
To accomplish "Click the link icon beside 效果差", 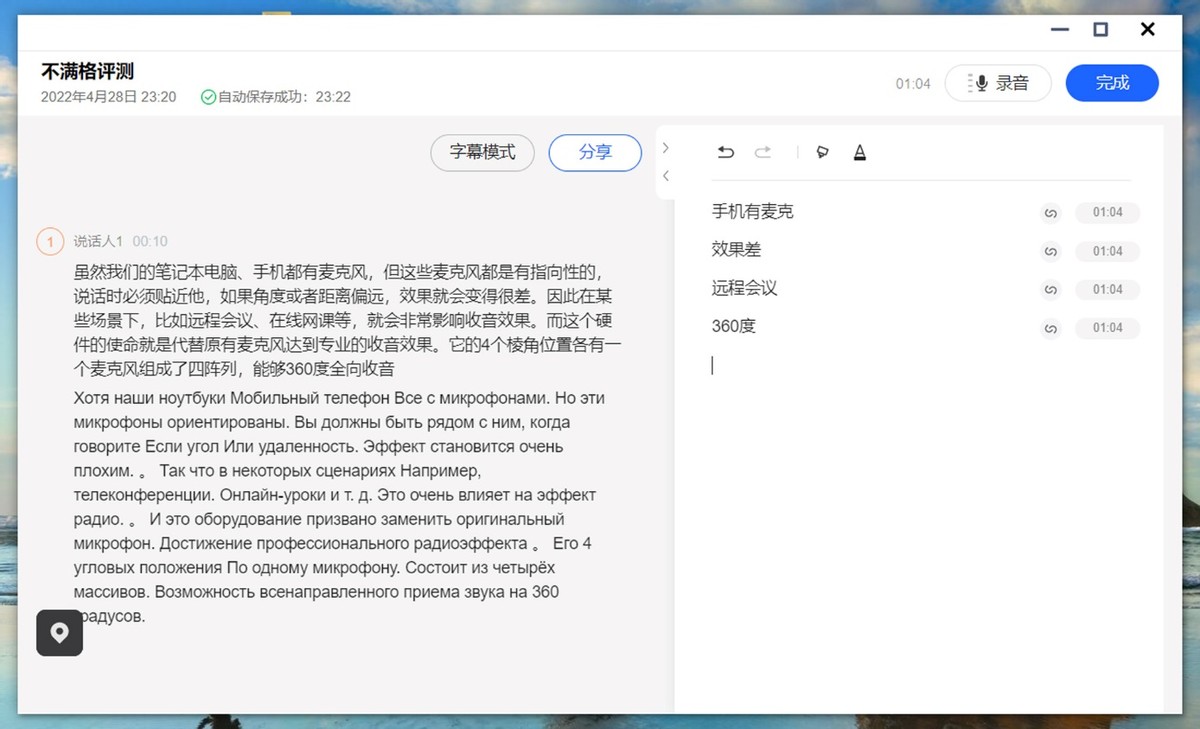I will 1050,251.
